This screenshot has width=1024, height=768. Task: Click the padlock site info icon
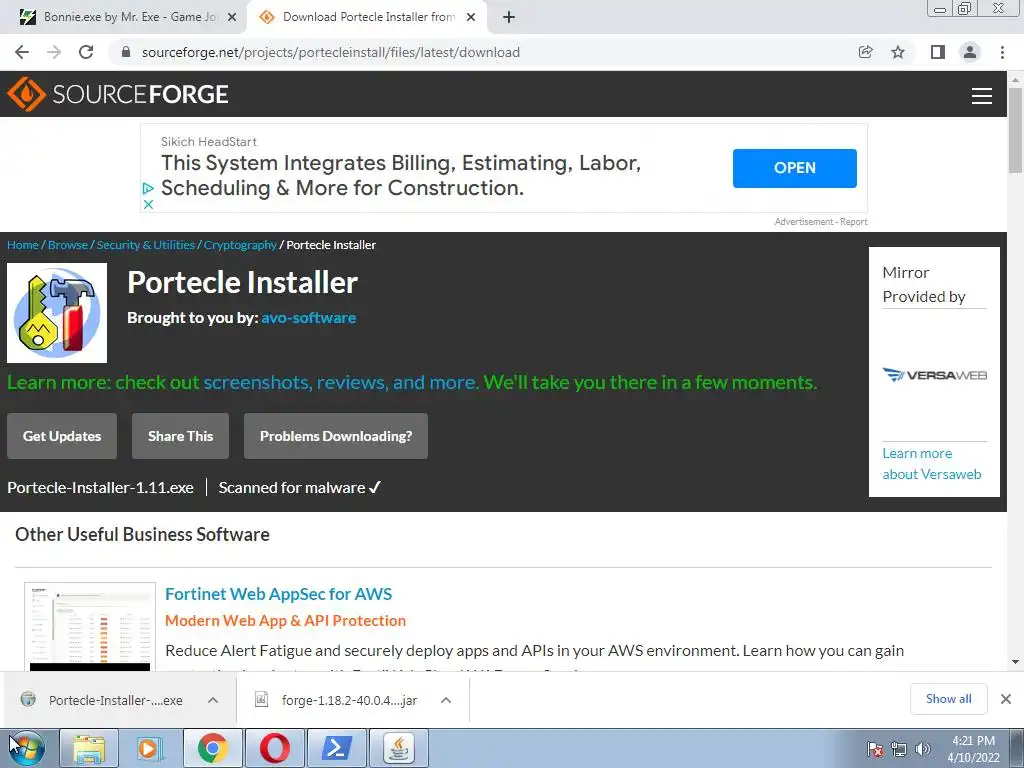126,52
